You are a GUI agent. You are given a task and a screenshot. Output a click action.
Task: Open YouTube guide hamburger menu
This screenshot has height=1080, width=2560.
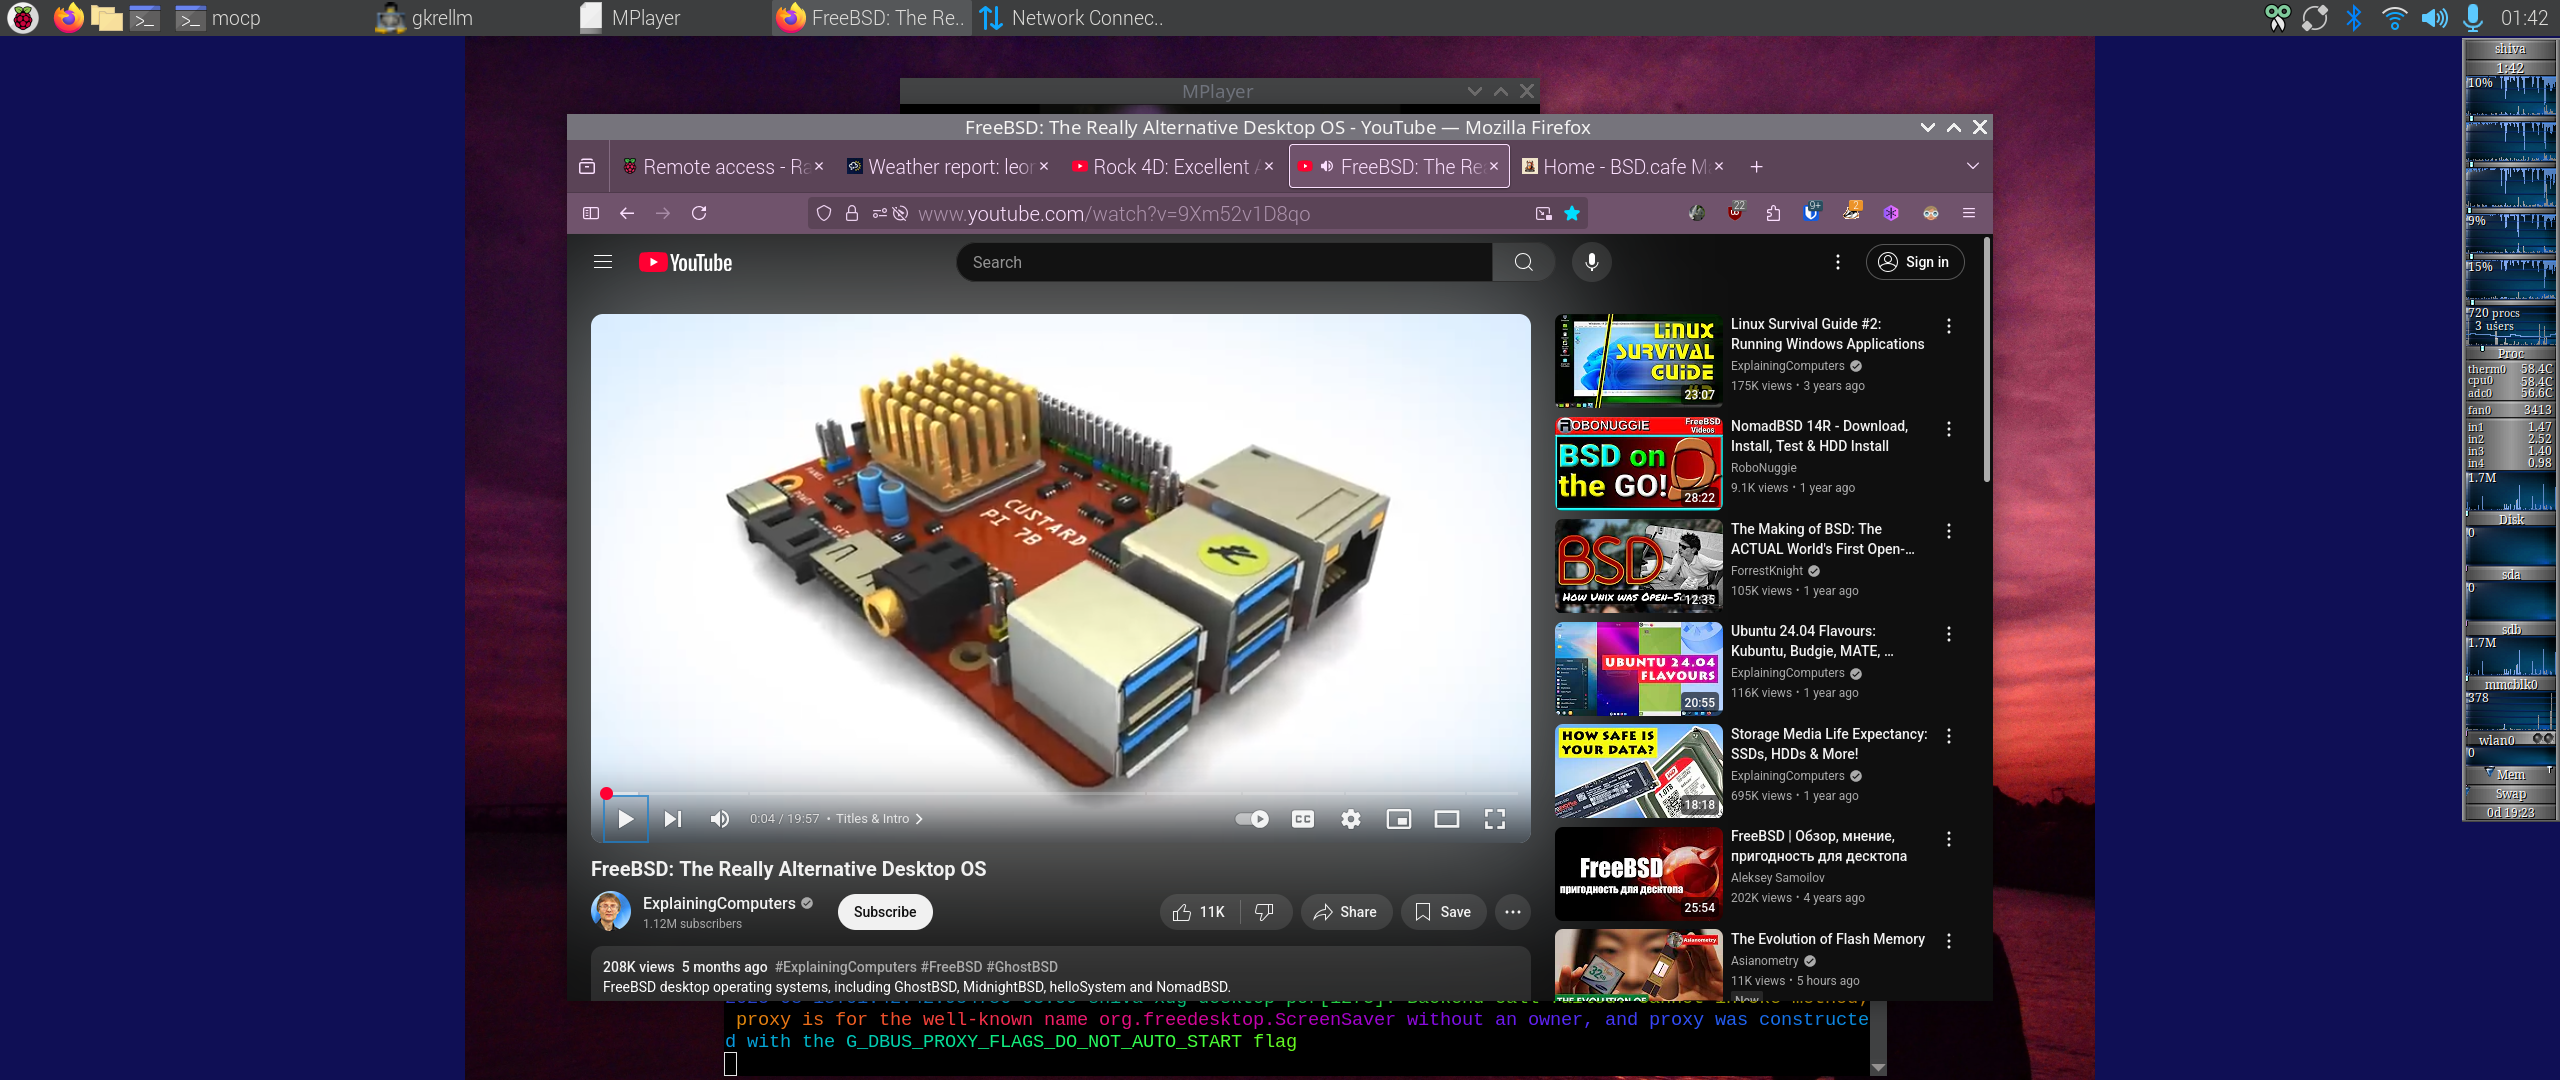pos(603,262)
